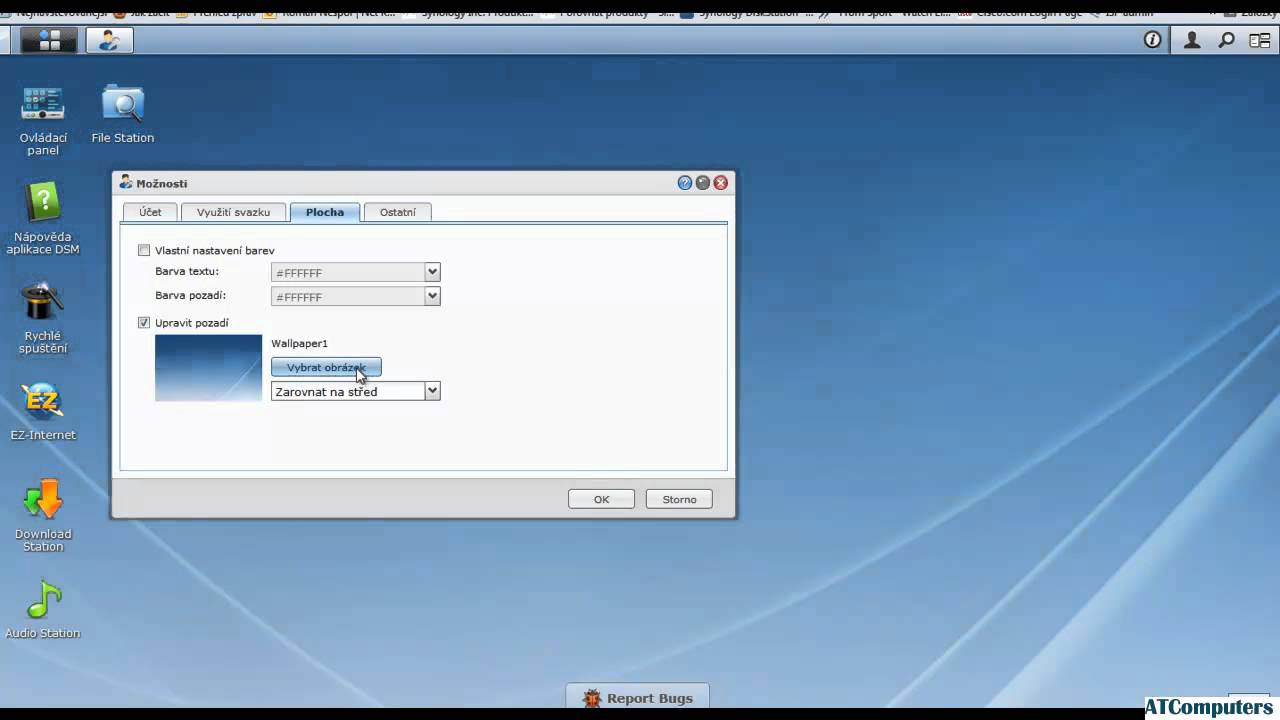This screenshot has width=1280, height=720.
Task: Open the pilot view icon top right
Action: (1262, 40)
